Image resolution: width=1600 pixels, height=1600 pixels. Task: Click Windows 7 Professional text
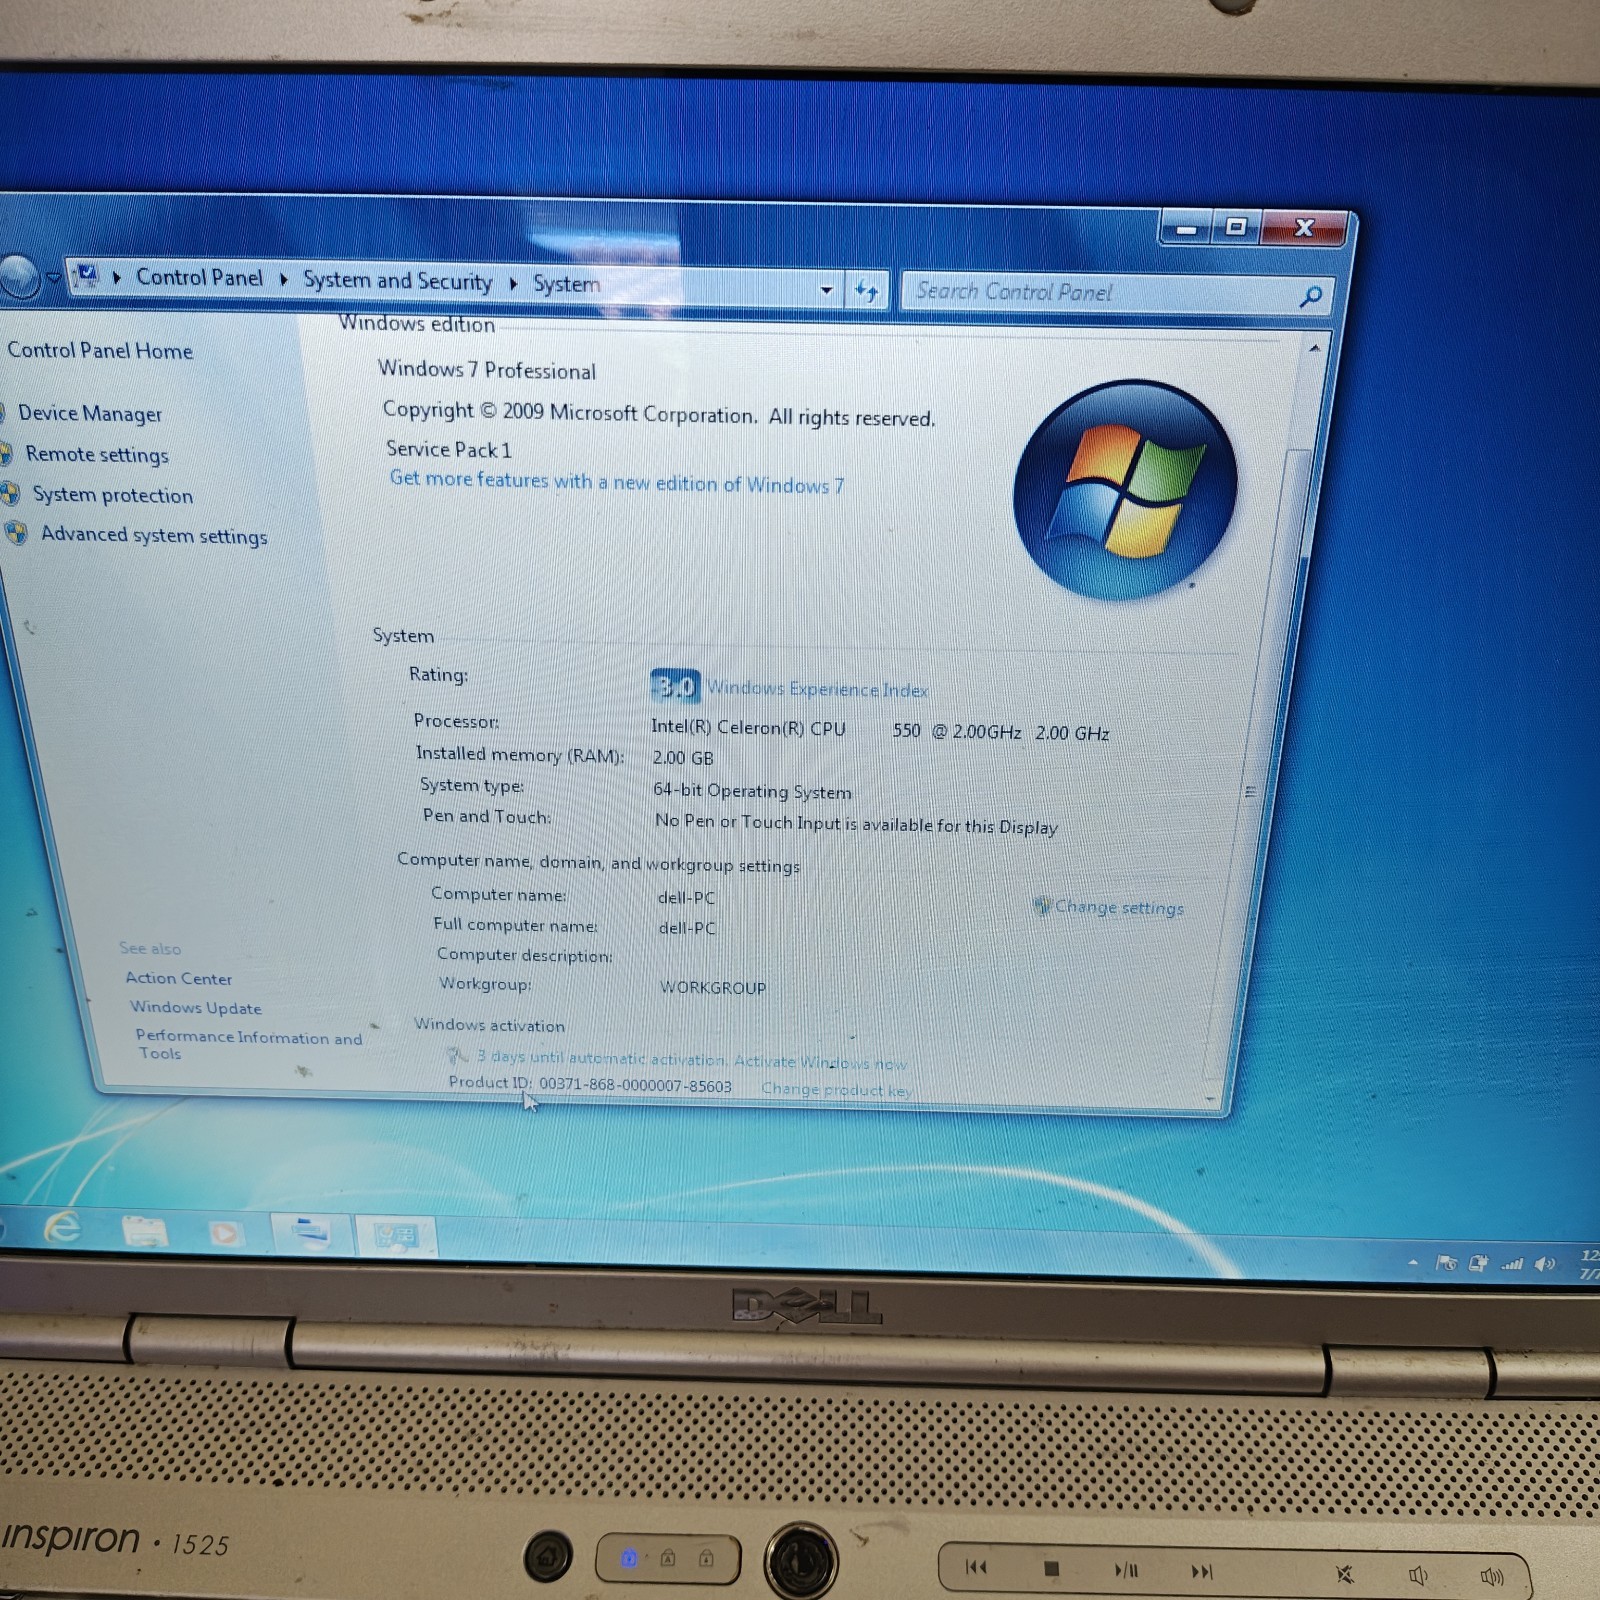[487, 370]
